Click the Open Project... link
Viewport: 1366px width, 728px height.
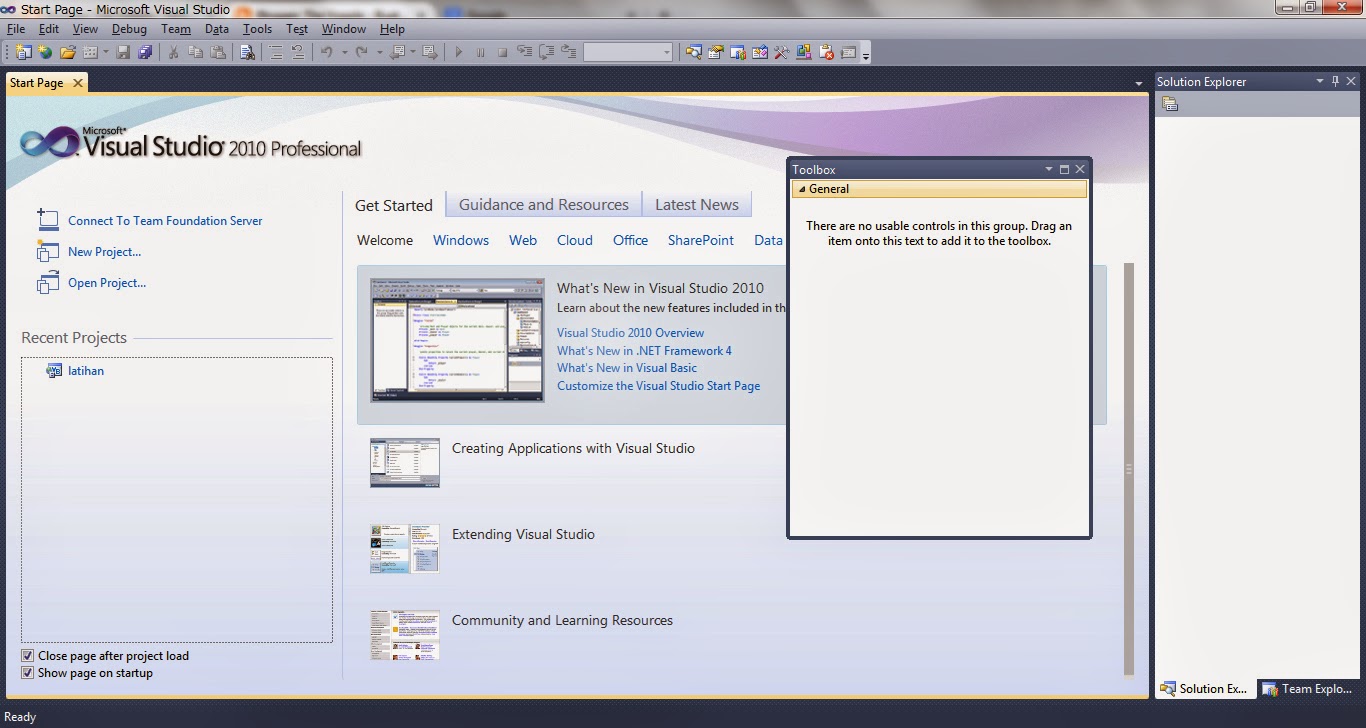click(x=107, y=283)
